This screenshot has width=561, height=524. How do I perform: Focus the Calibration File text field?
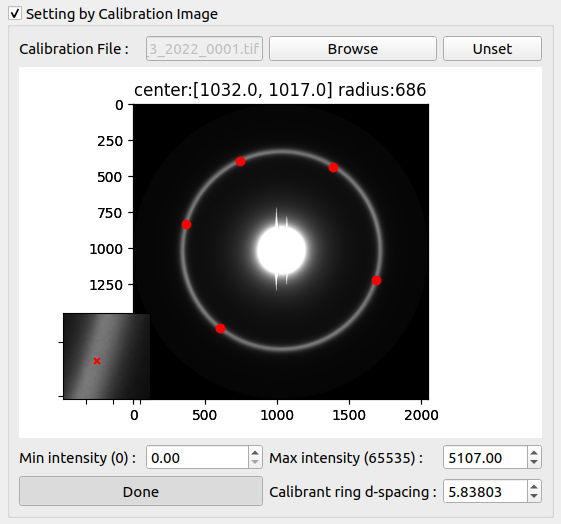pos(204,49)
